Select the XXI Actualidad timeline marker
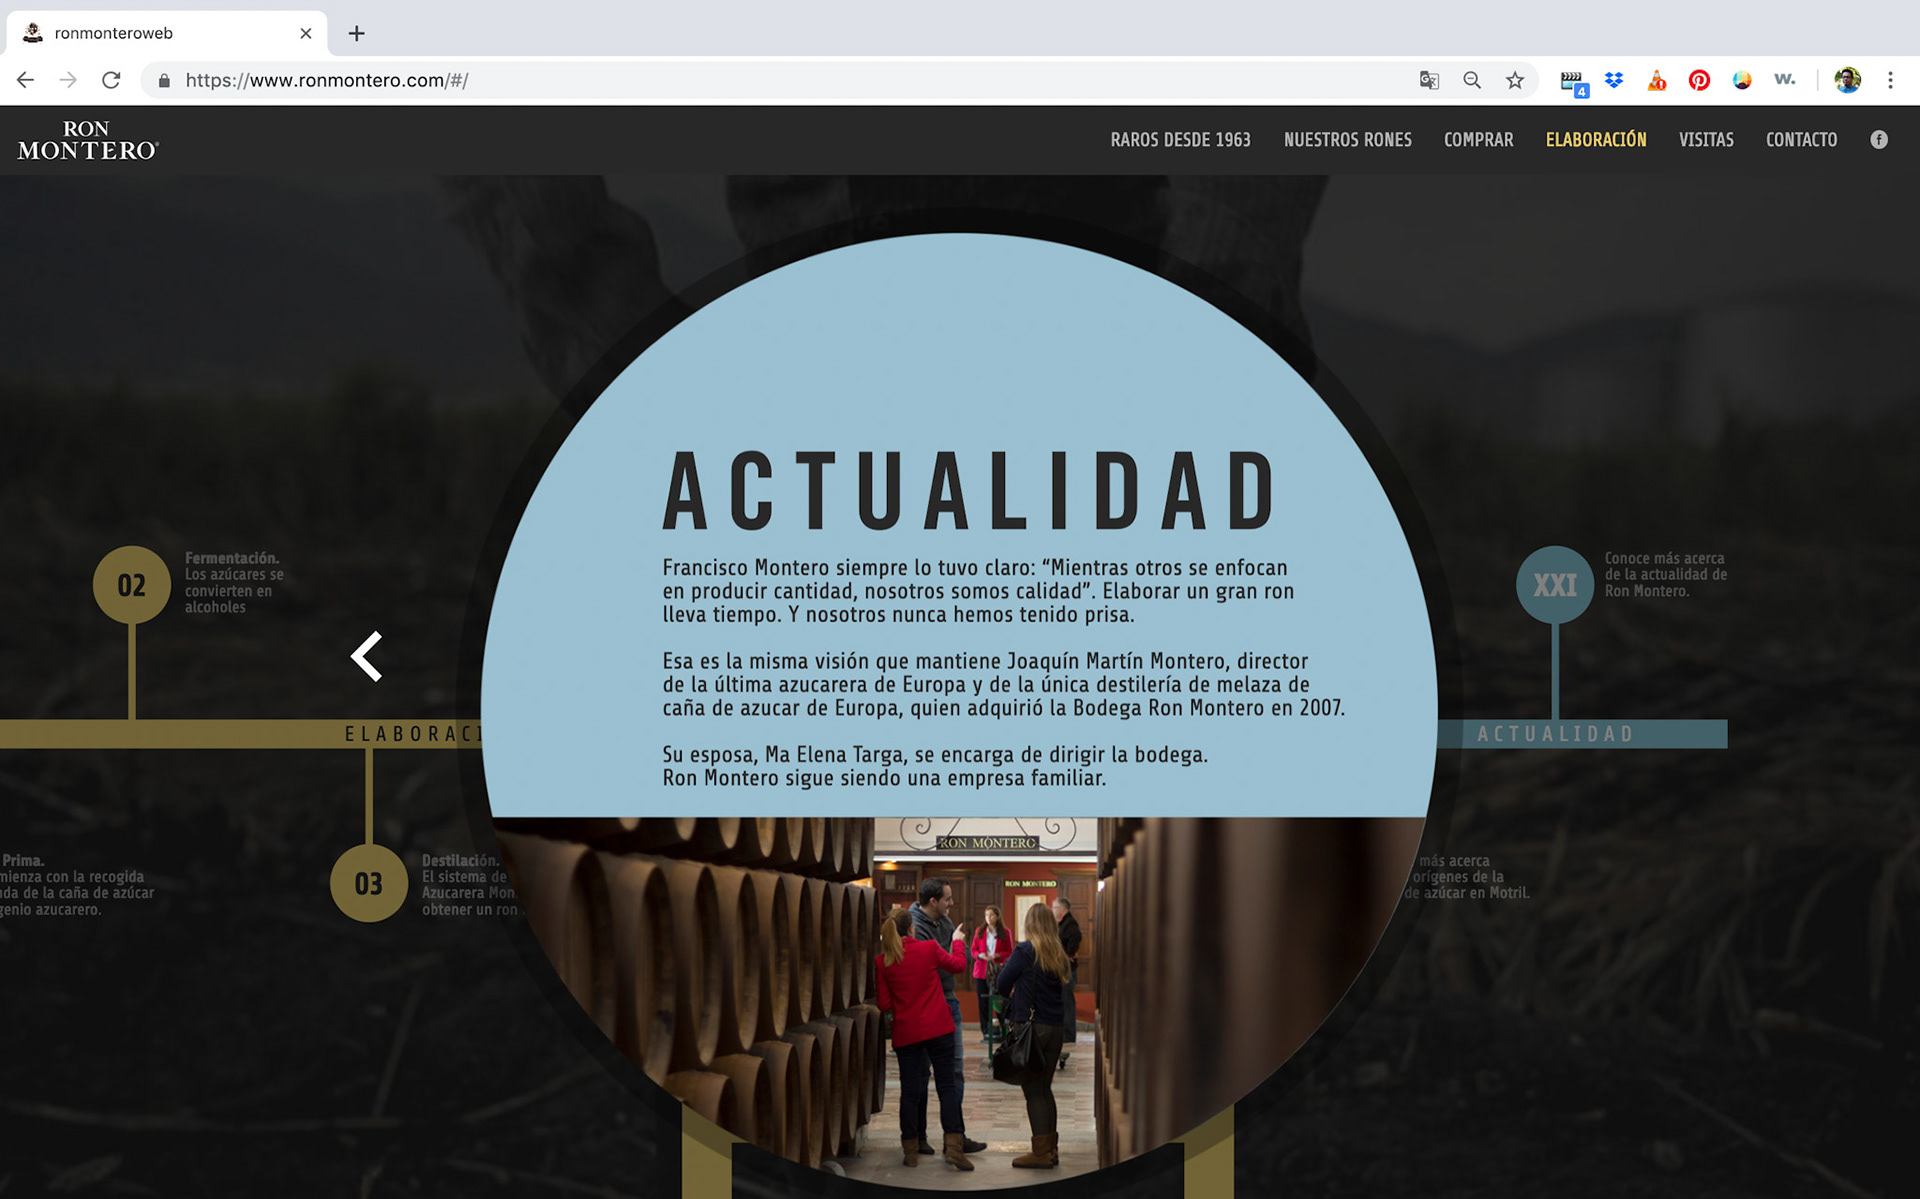 [1555, 585]
